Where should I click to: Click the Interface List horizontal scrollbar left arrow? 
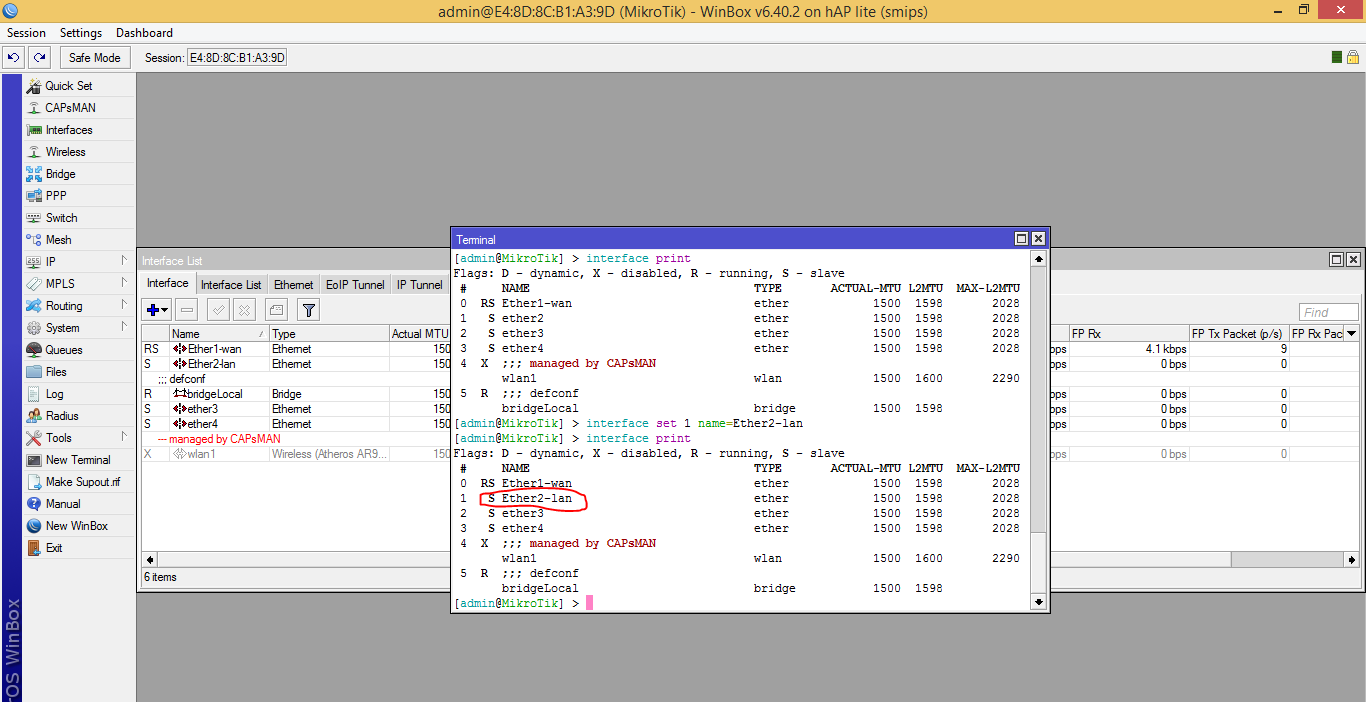(149, 560)
